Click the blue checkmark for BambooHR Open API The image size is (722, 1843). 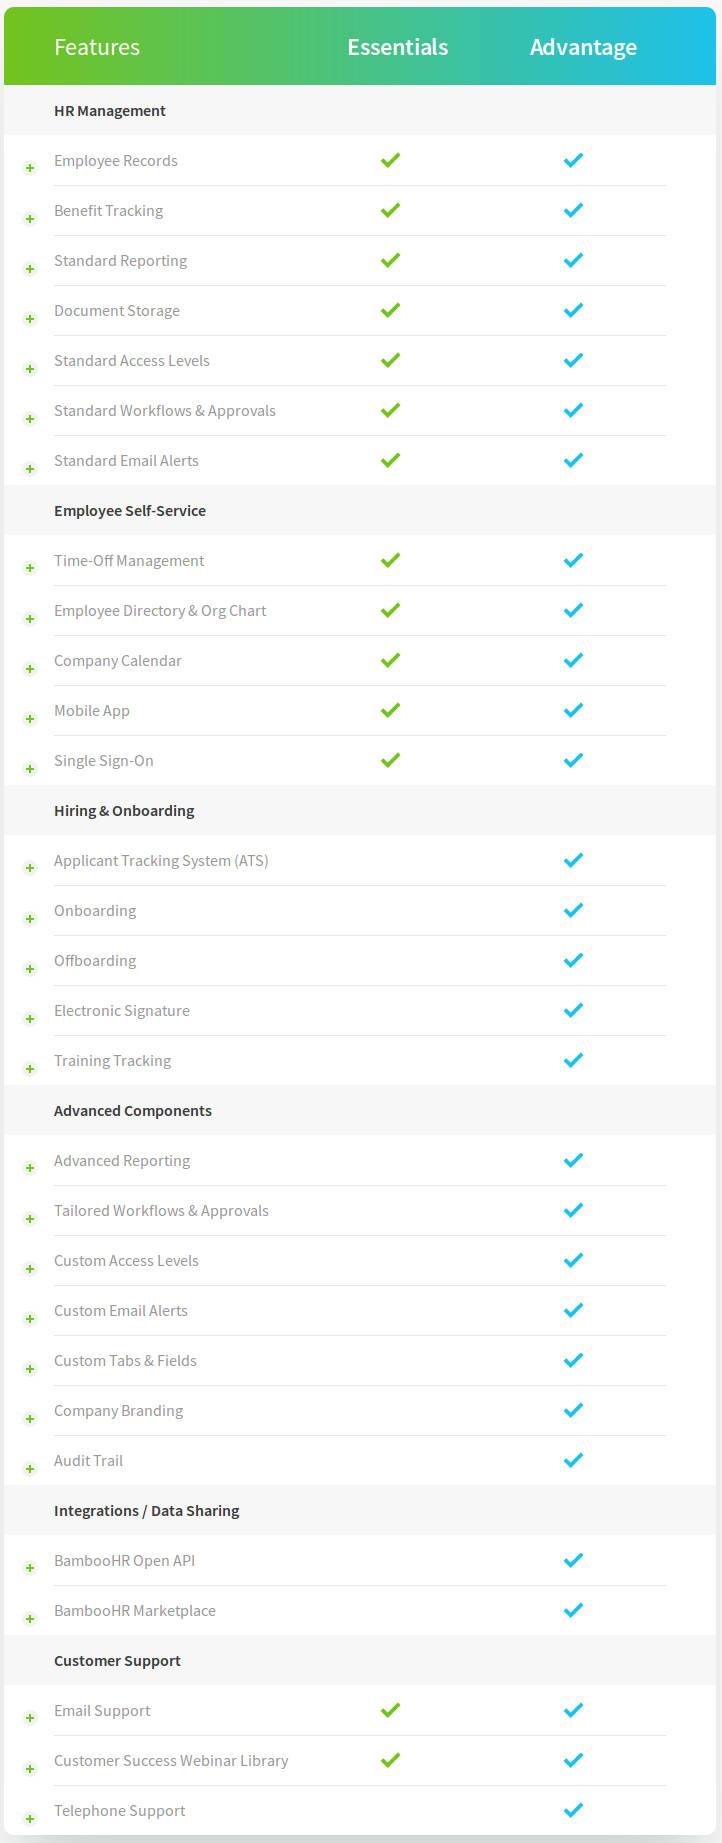573,1560
